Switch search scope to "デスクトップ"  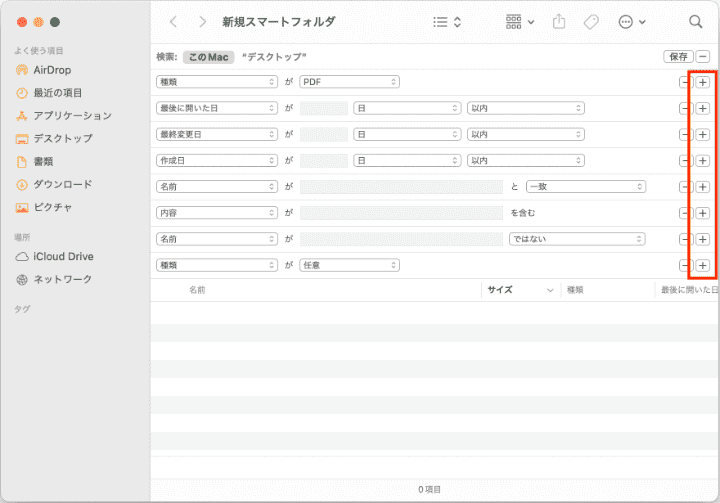[x=274, y=57]
